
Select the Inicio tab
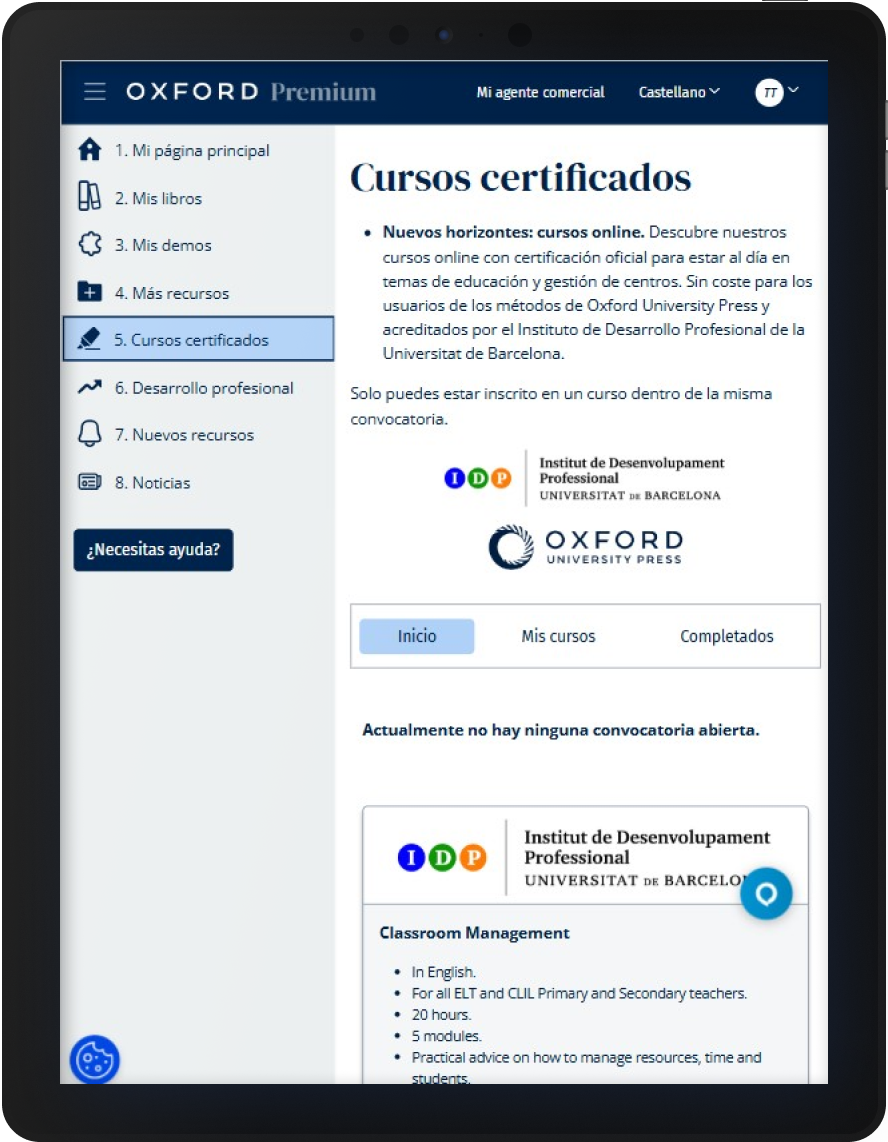click(417, 636)
